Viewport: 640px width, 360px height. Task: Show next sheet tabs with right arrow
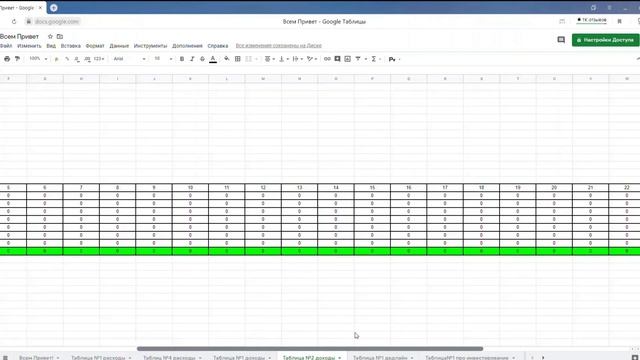pyautogui.click(x=543, y=358)
